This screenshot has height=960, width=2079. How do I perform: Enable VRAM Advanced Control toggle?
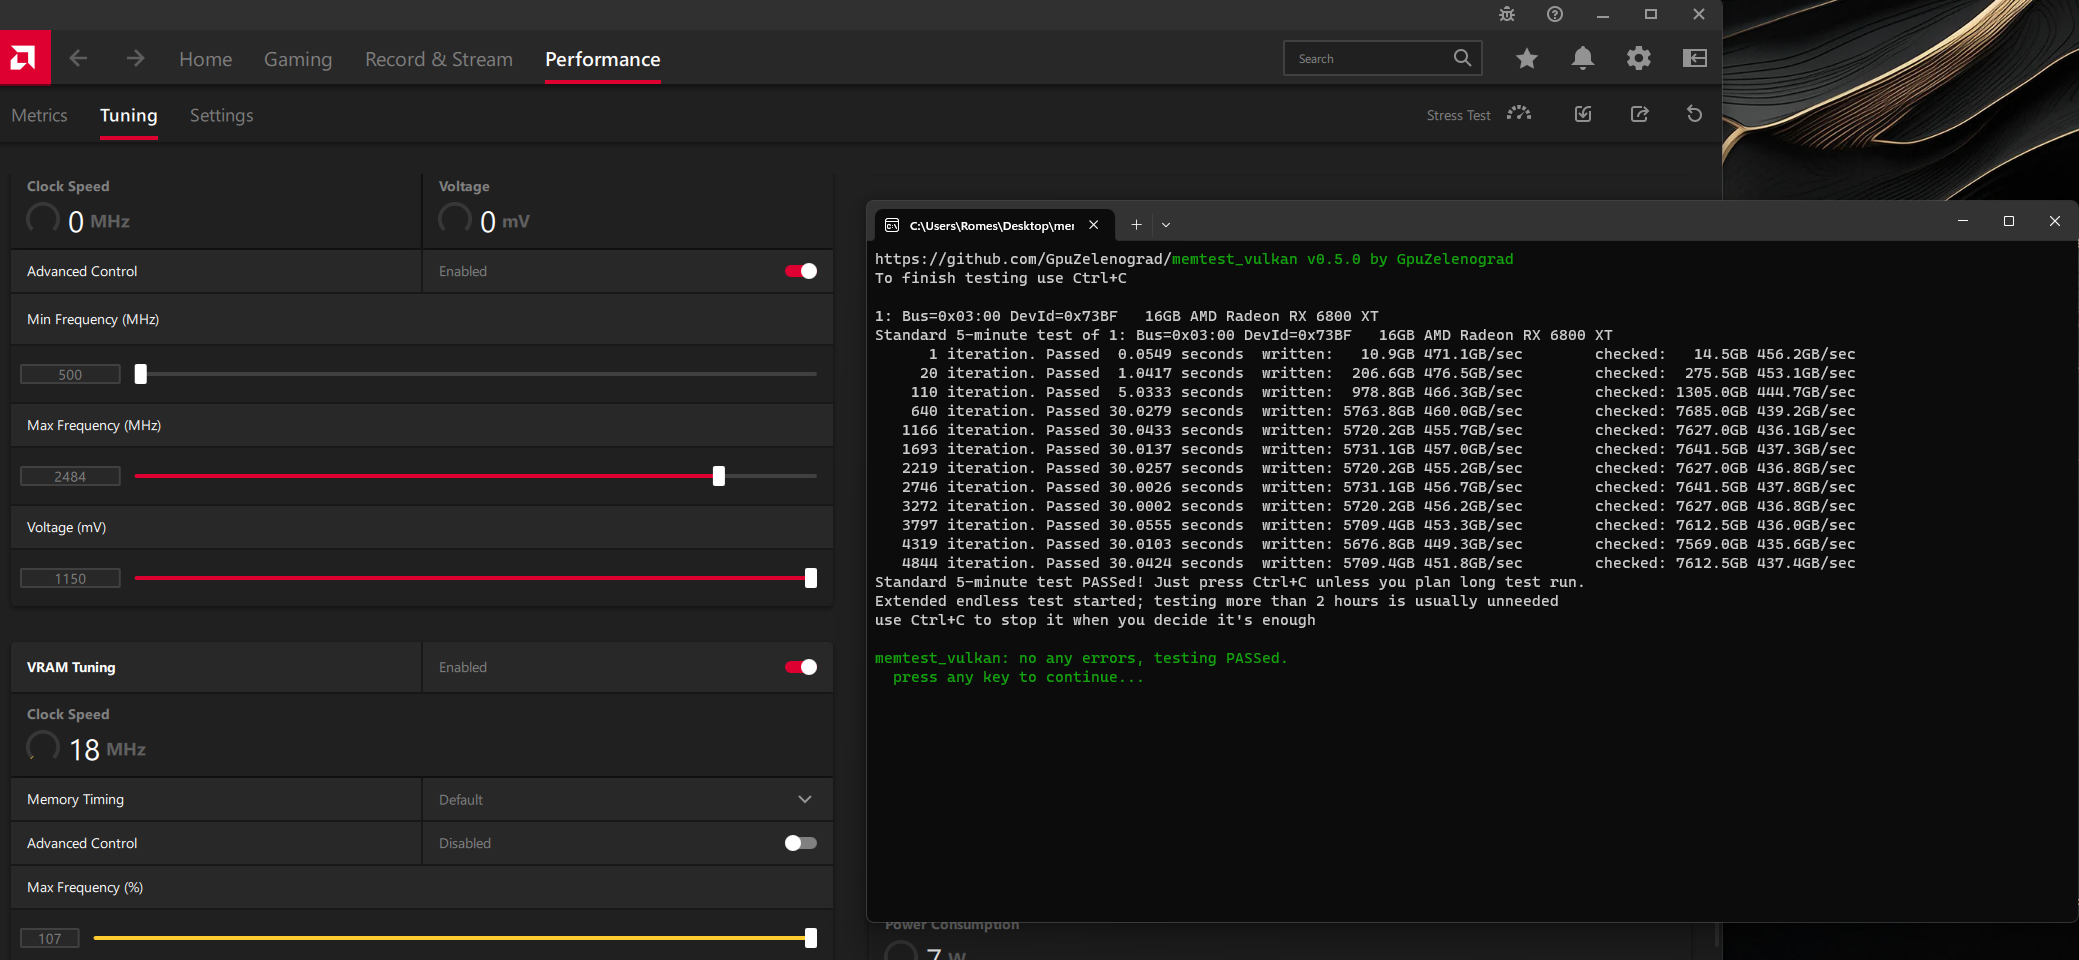click(x=801, y=843)
